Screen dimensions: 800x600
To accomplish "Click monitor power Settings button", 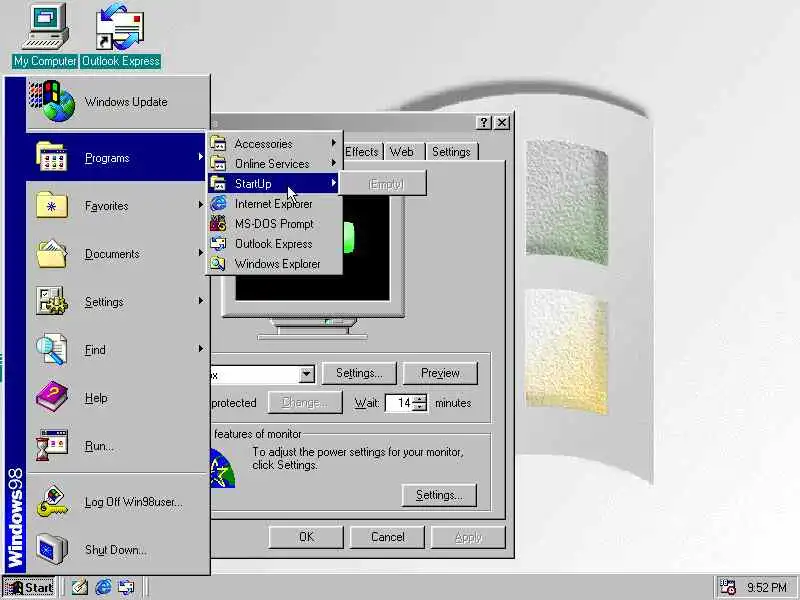I will pos(439,495).
